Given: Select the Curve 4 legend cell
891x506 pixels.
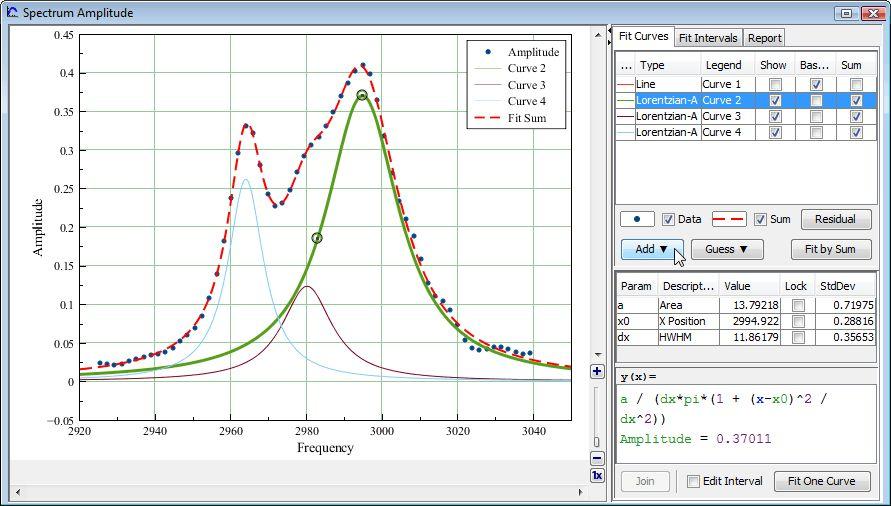Looking at the screenshot, I should (x=727, y=132).
